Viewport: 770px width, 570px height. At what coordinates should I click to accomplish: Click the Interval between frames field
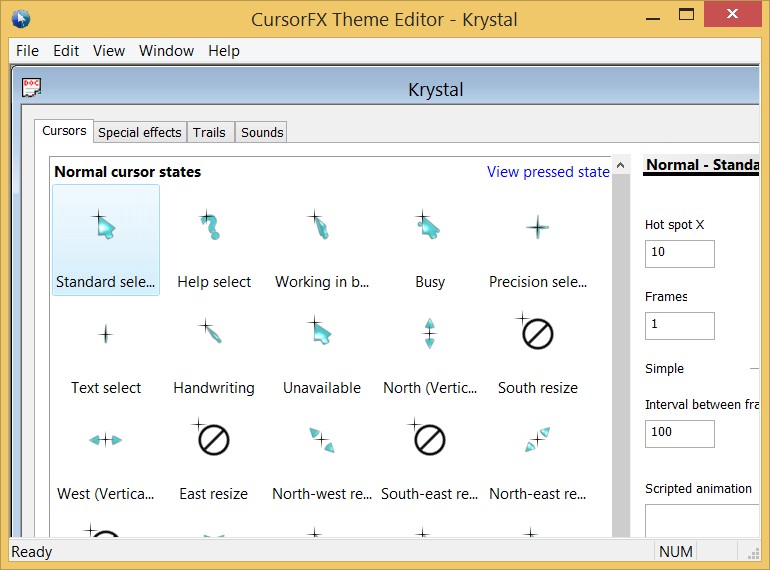pos(680,434)
